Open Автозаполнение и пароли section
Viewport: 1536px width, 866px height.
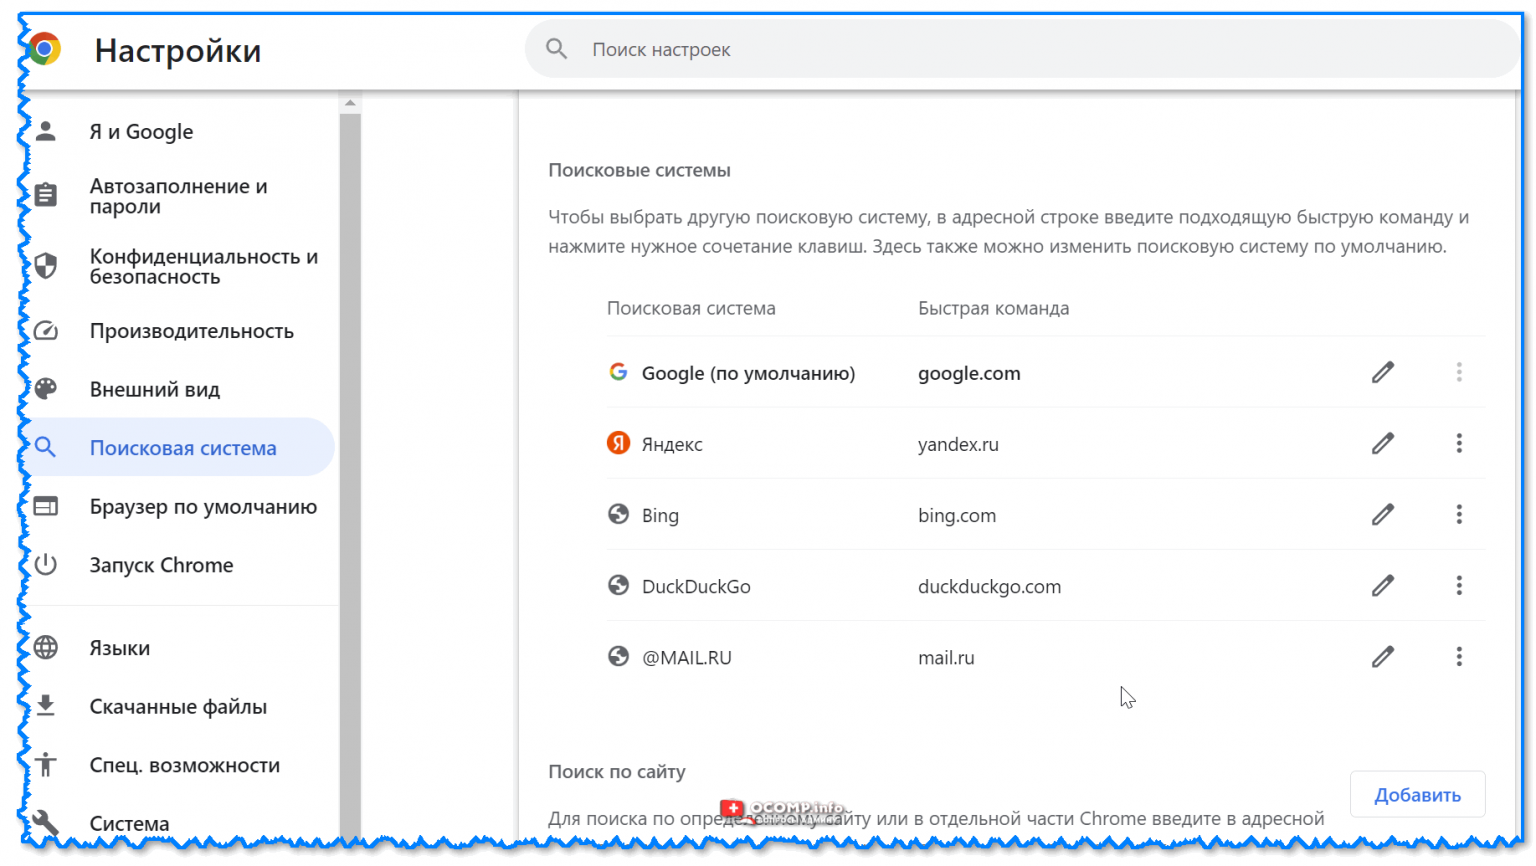[x=178, y=196]
